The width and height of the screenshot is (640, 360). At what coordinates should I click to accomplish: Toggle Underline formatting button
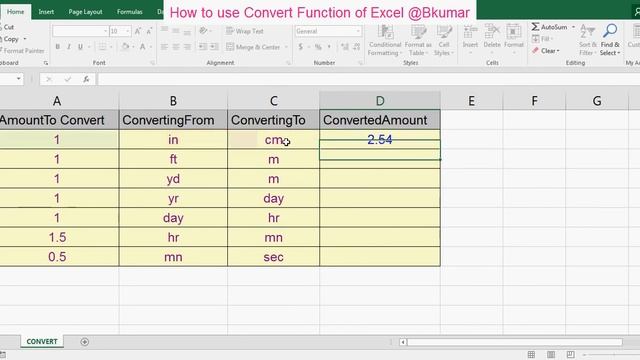80,47
